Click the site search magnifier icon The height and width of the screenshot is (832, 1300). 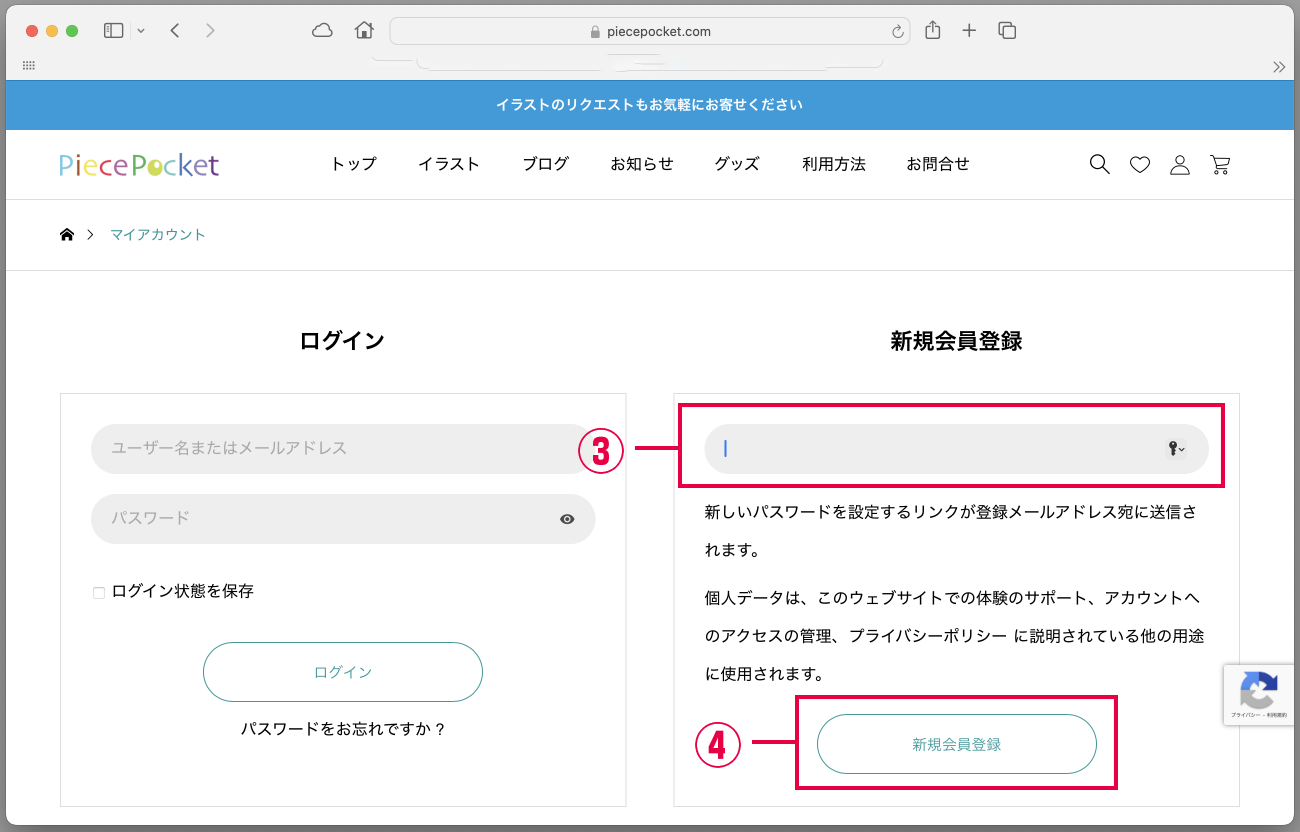click(1099, 165)
